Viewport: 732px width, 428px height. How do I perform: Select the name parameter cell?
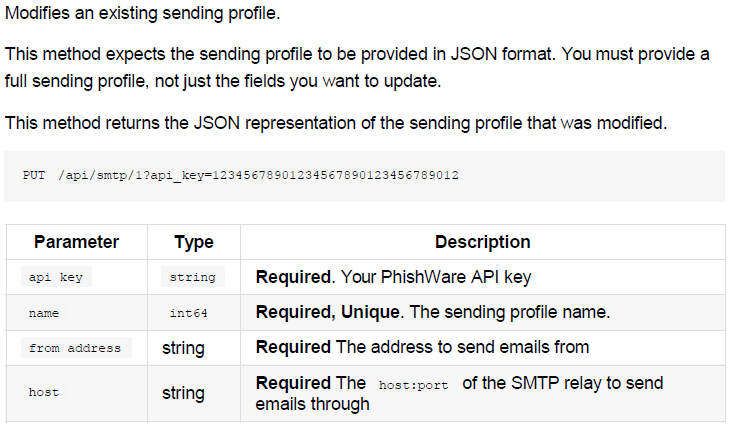click(77, 313)
